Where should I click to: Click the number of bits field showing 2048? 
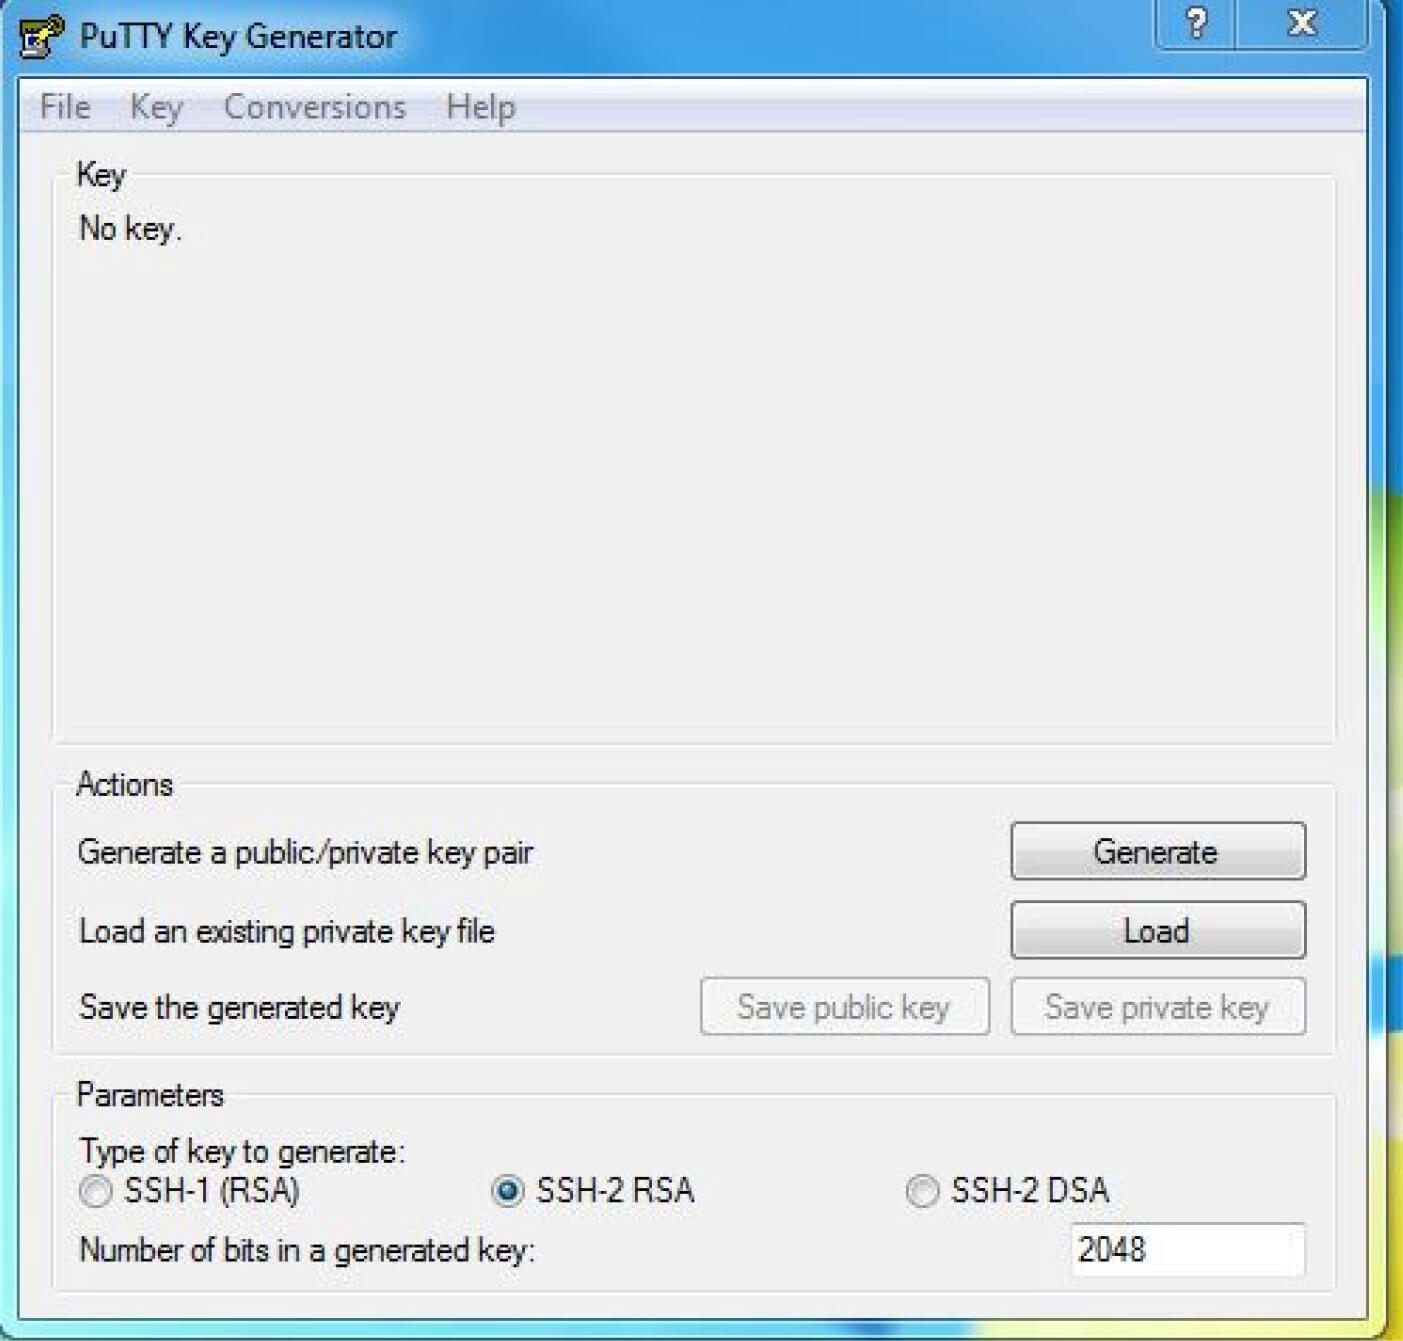tap(1187, 1249)
